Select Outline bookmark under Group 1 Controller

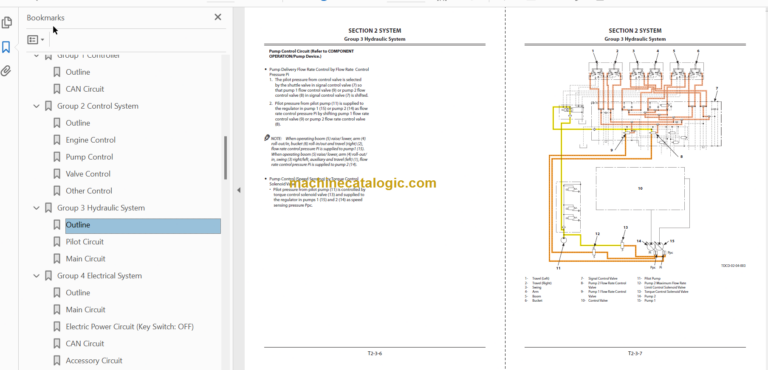point(78,72)
